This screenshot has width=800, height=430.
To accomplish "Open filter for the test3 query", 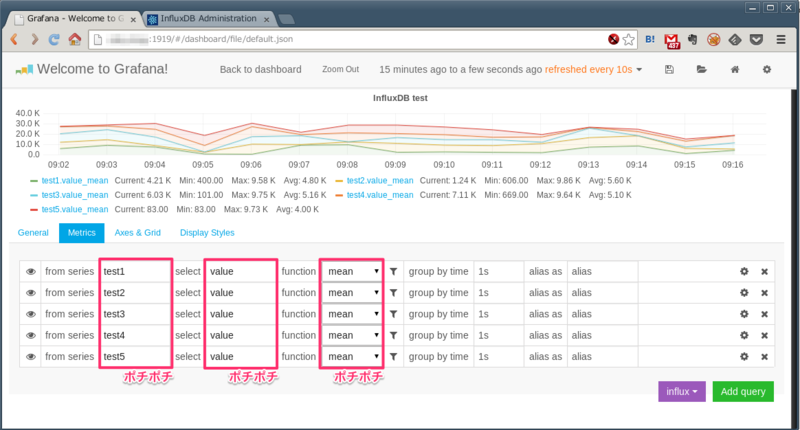I will tap(393, 314).
